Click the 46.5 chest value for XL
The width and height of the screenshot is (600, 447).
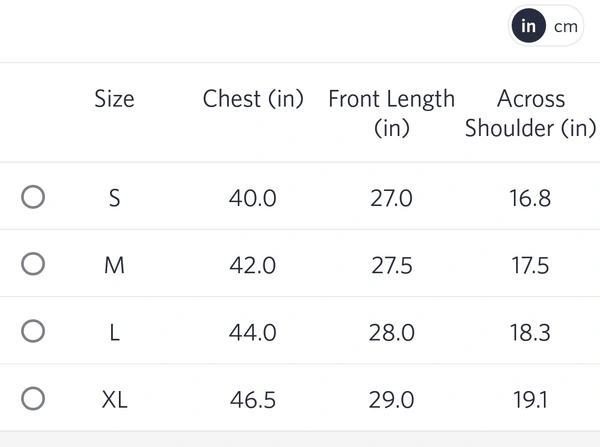[253, 400]
